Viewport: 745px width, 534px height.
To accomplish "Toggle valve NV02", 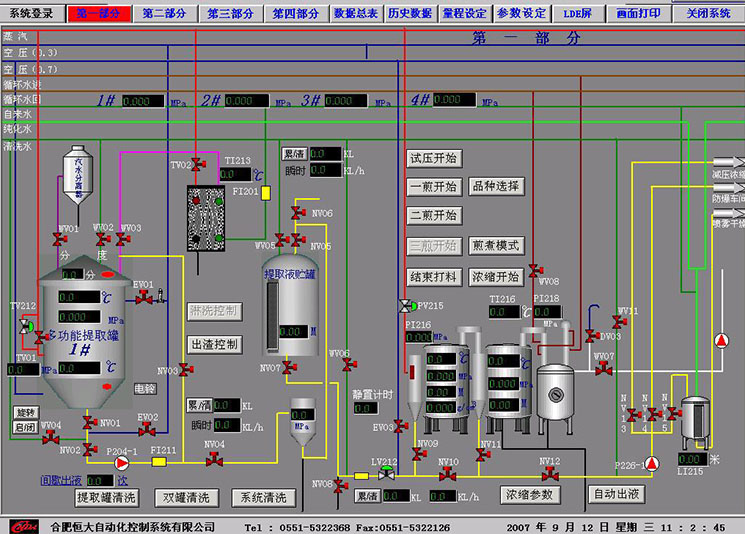I will click(89, 449).
